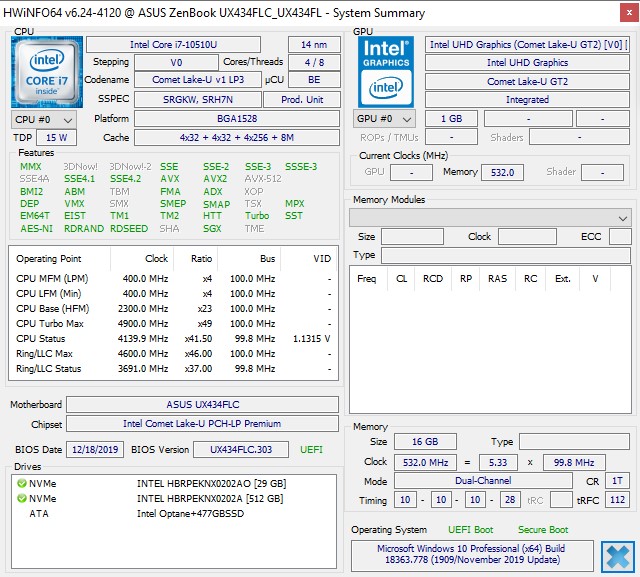Click the Operating Point column header
The height and width of the screenshot is (577, 640).
60,259
